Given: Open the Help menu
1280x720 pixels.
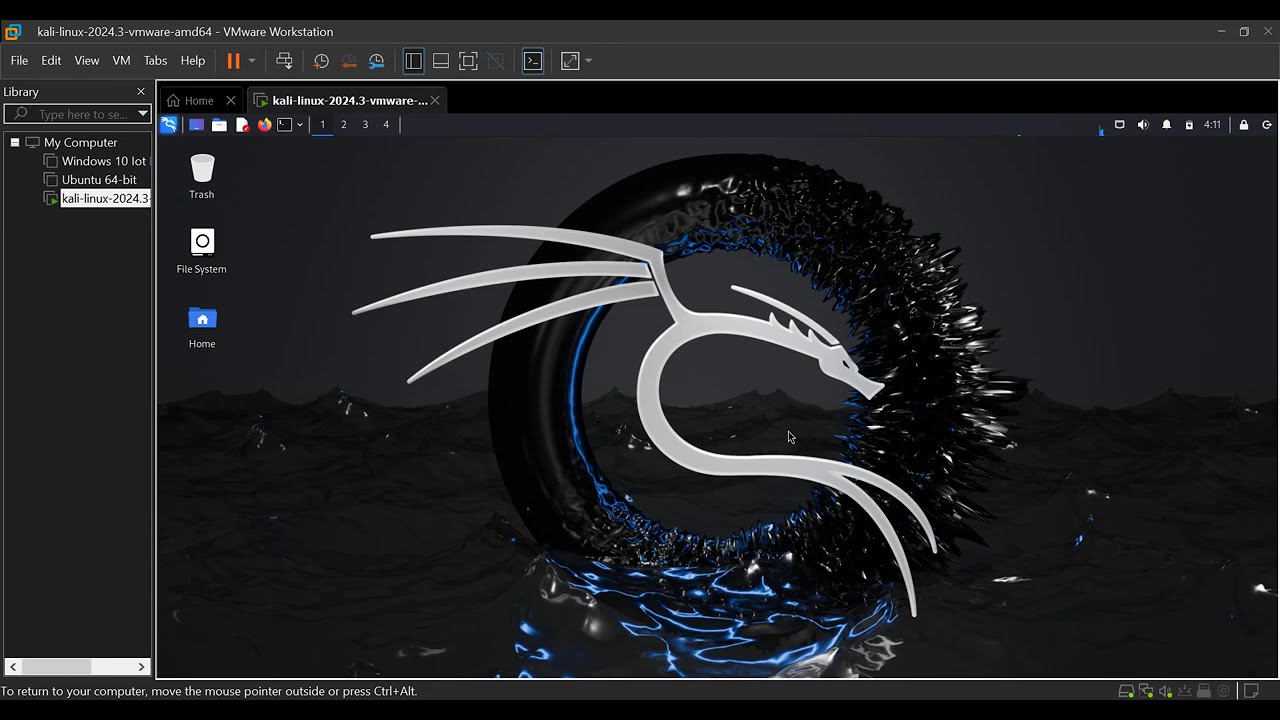Looking at the screenshot, I should [192, 61].
